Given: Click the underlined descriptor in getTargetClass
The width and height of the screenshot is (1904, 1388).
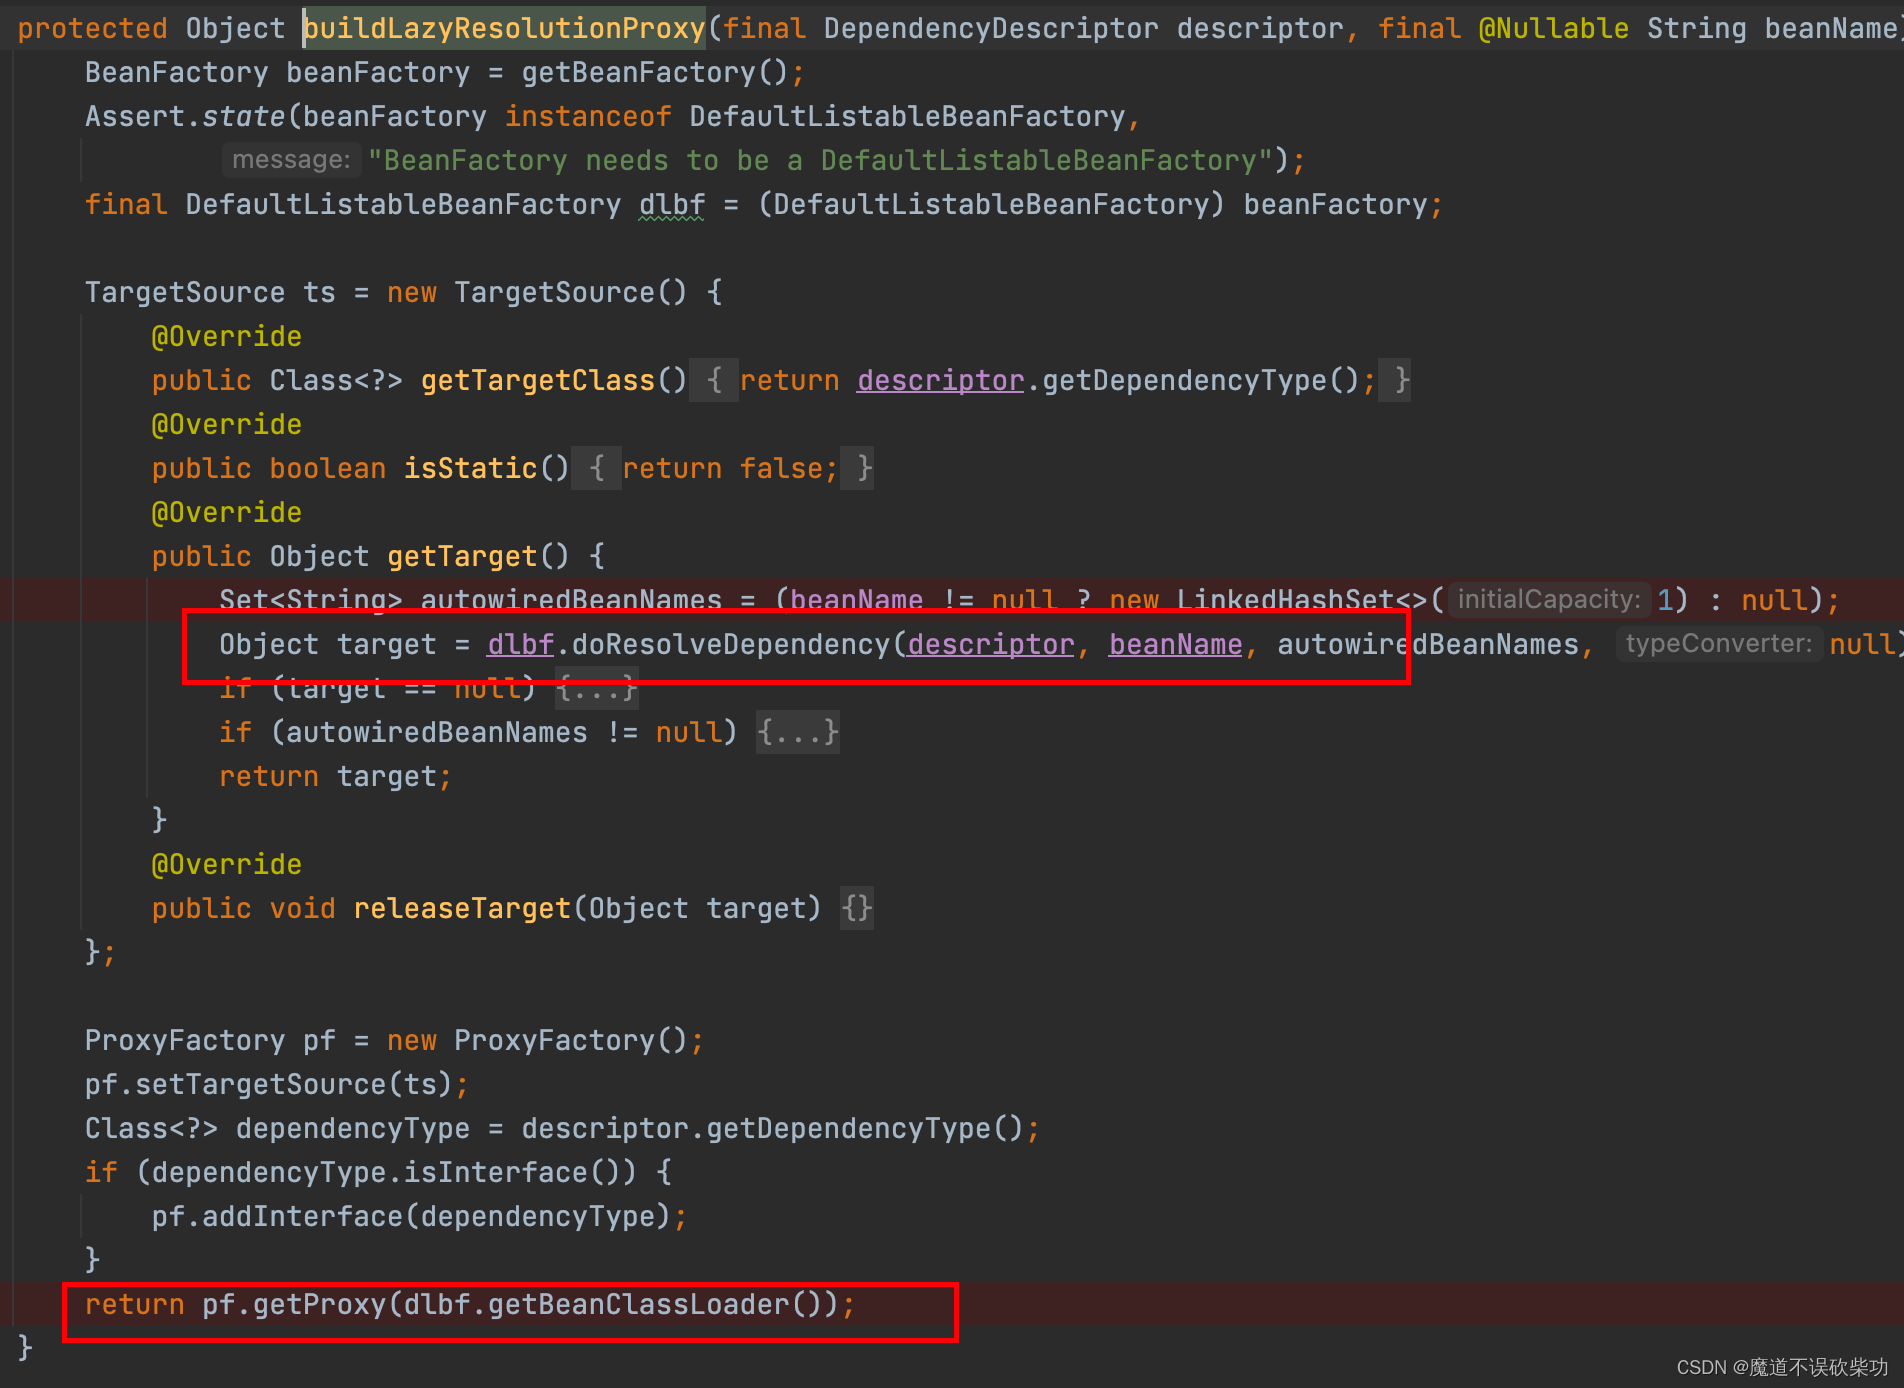Looking at the screenshot, I should click(940, 380).
